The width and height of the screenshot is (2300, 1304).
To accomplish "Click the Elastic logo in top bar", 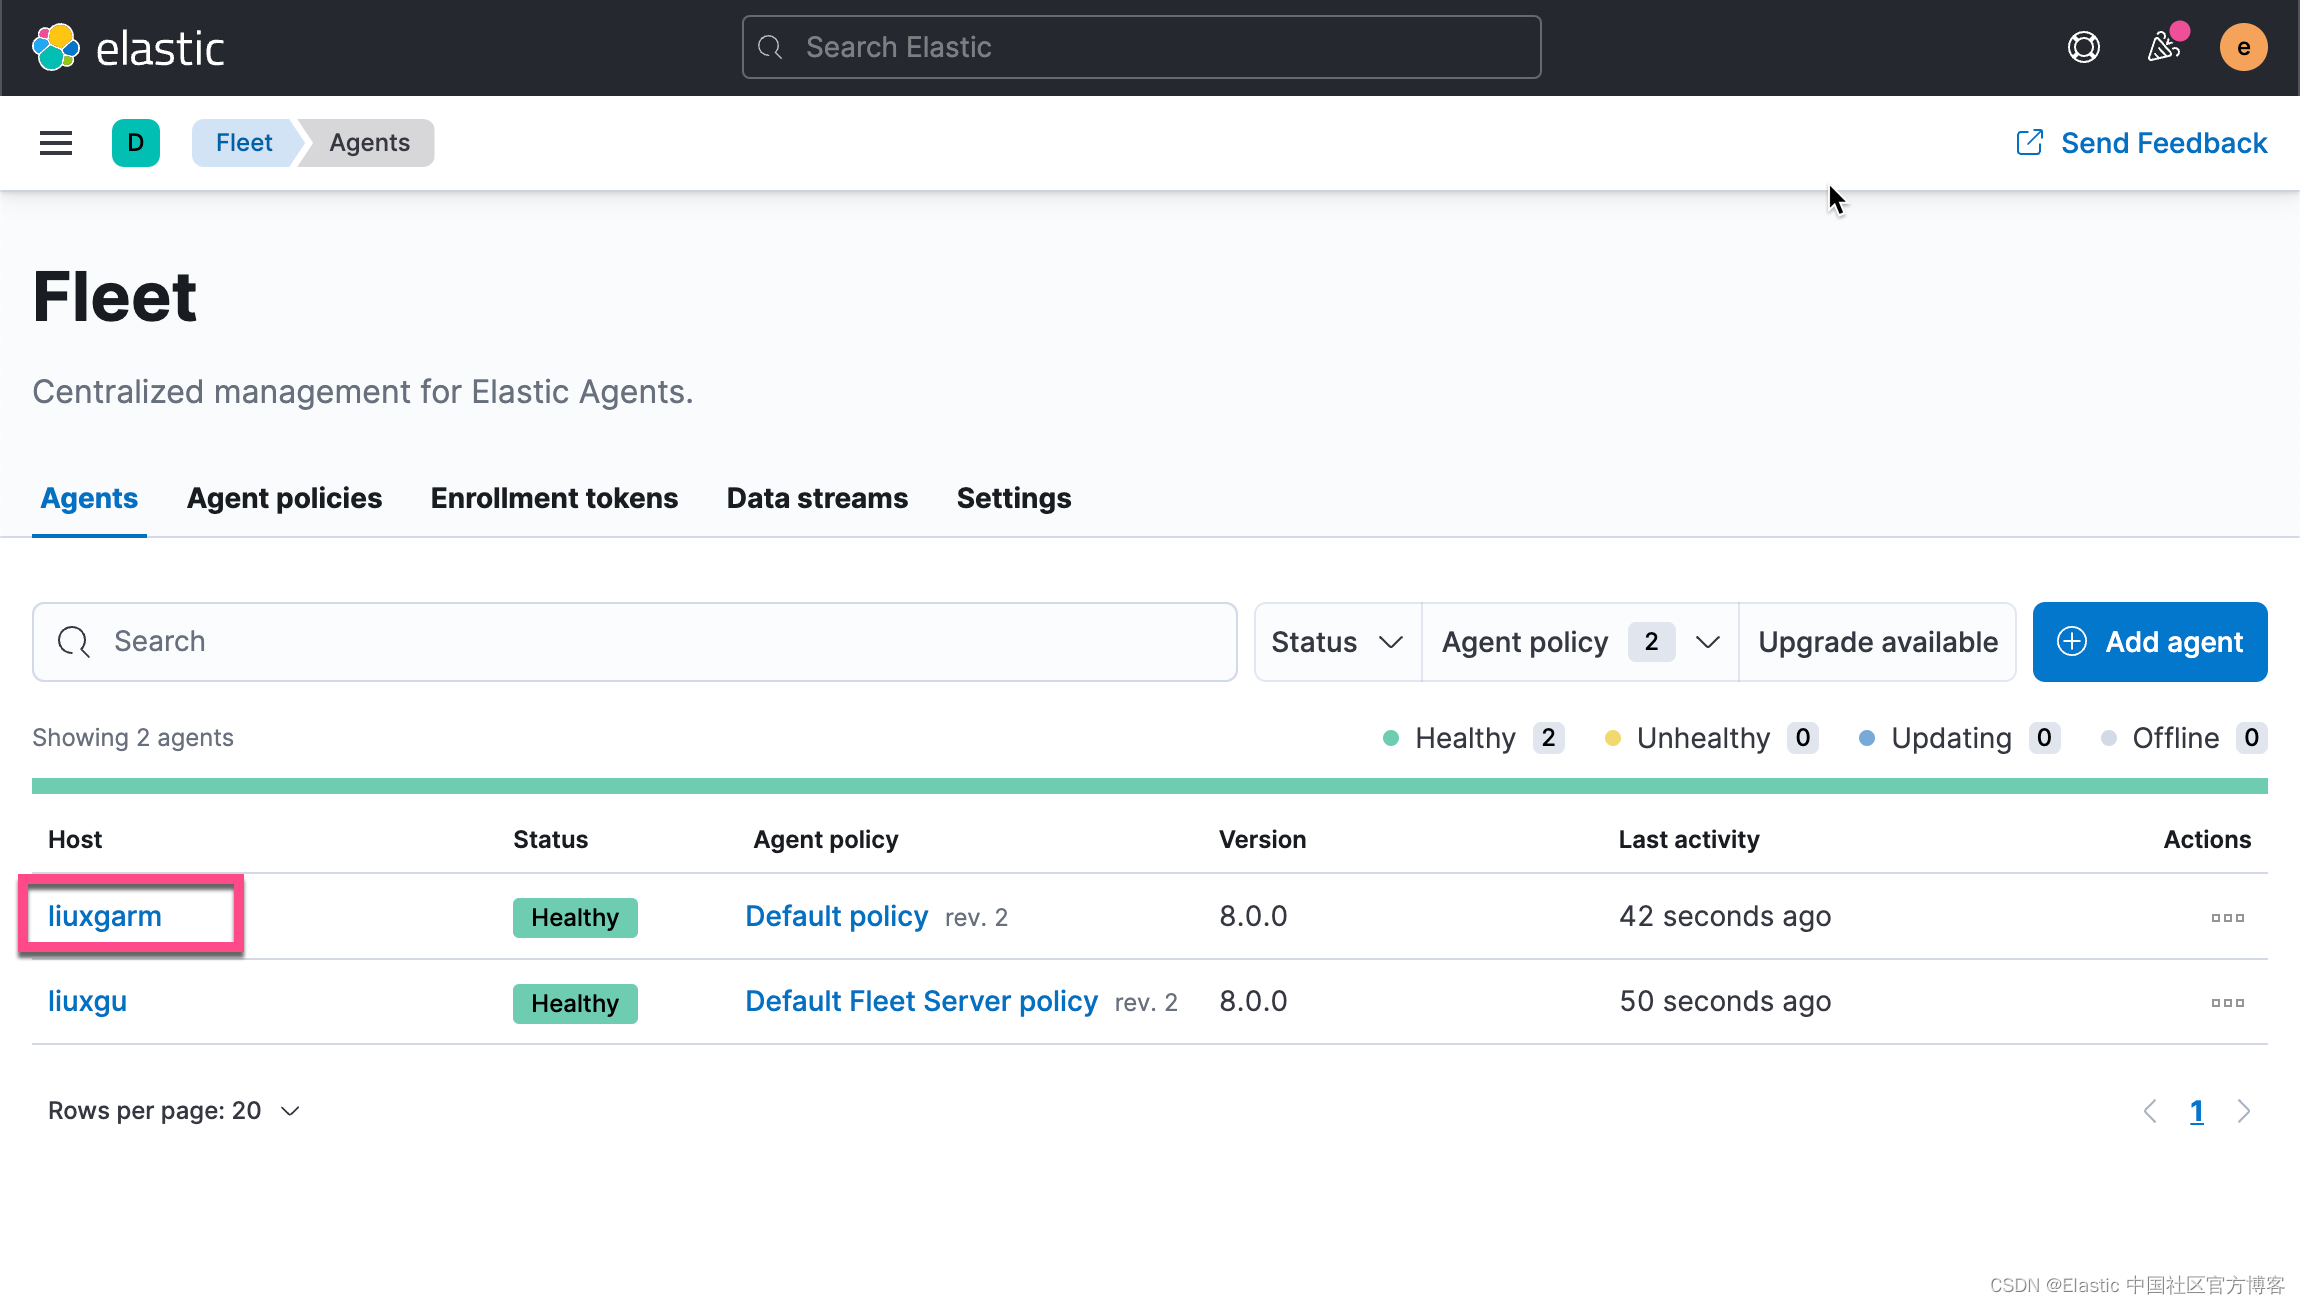I will (x=130, y=46).
